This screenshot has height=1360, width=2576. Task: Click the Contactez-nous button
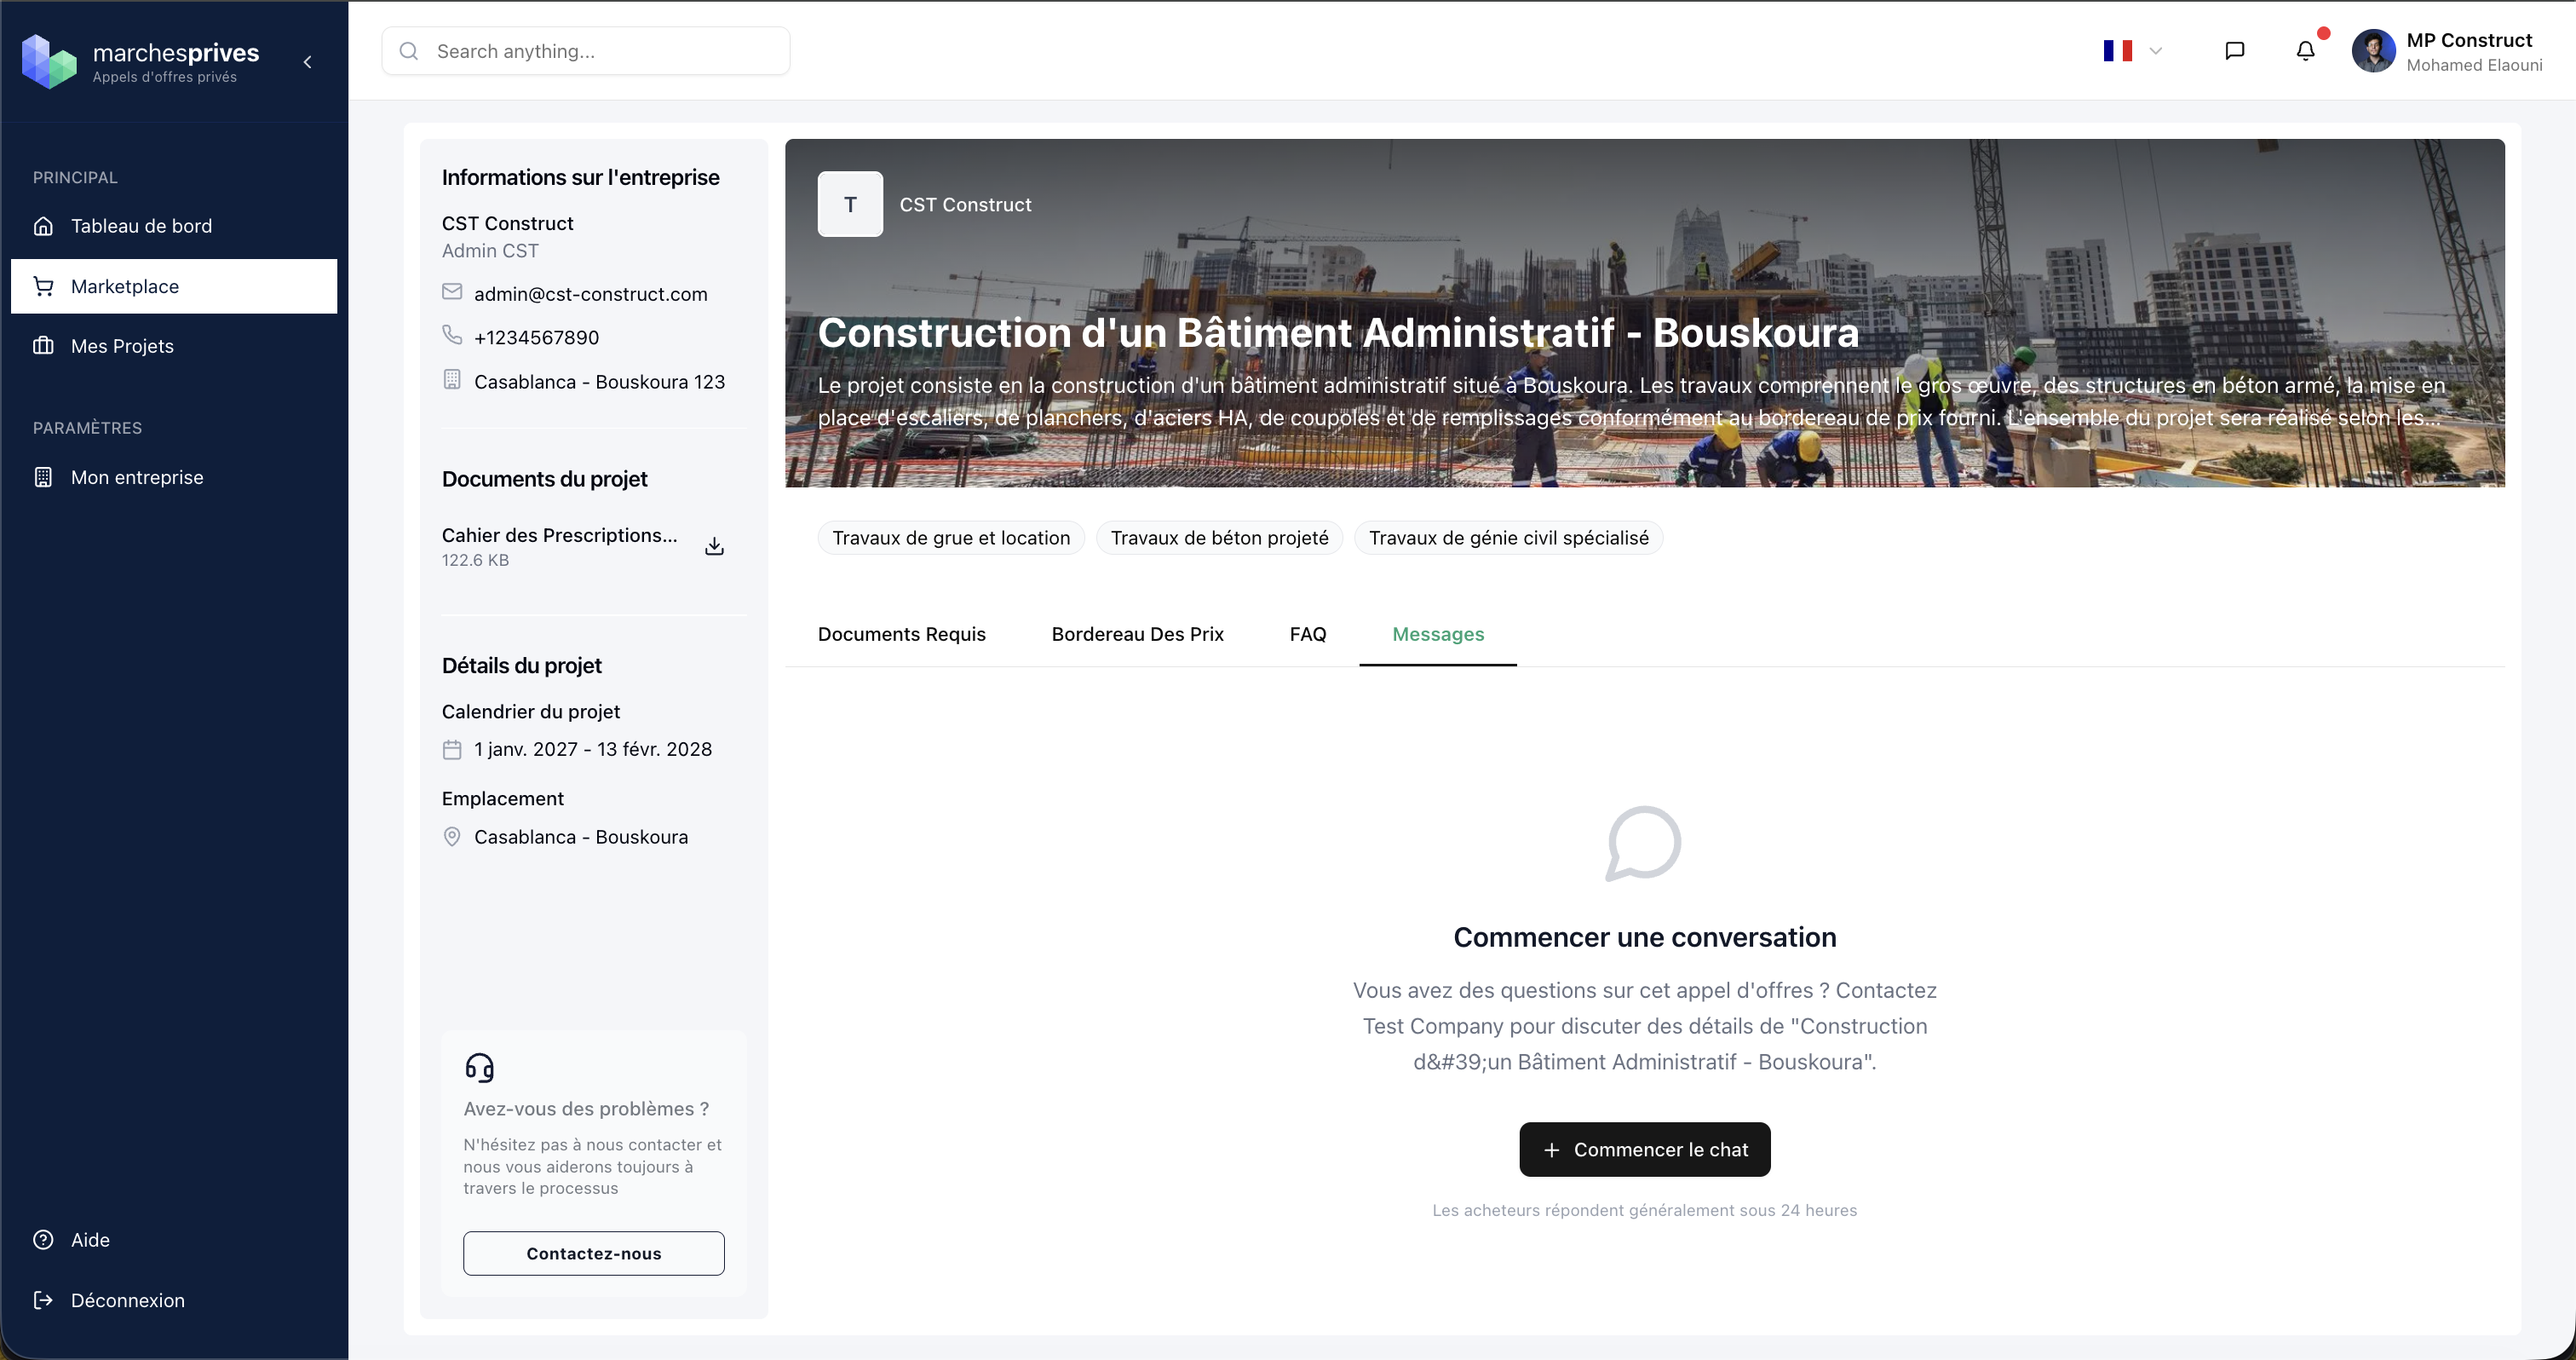coord(593,1253)
